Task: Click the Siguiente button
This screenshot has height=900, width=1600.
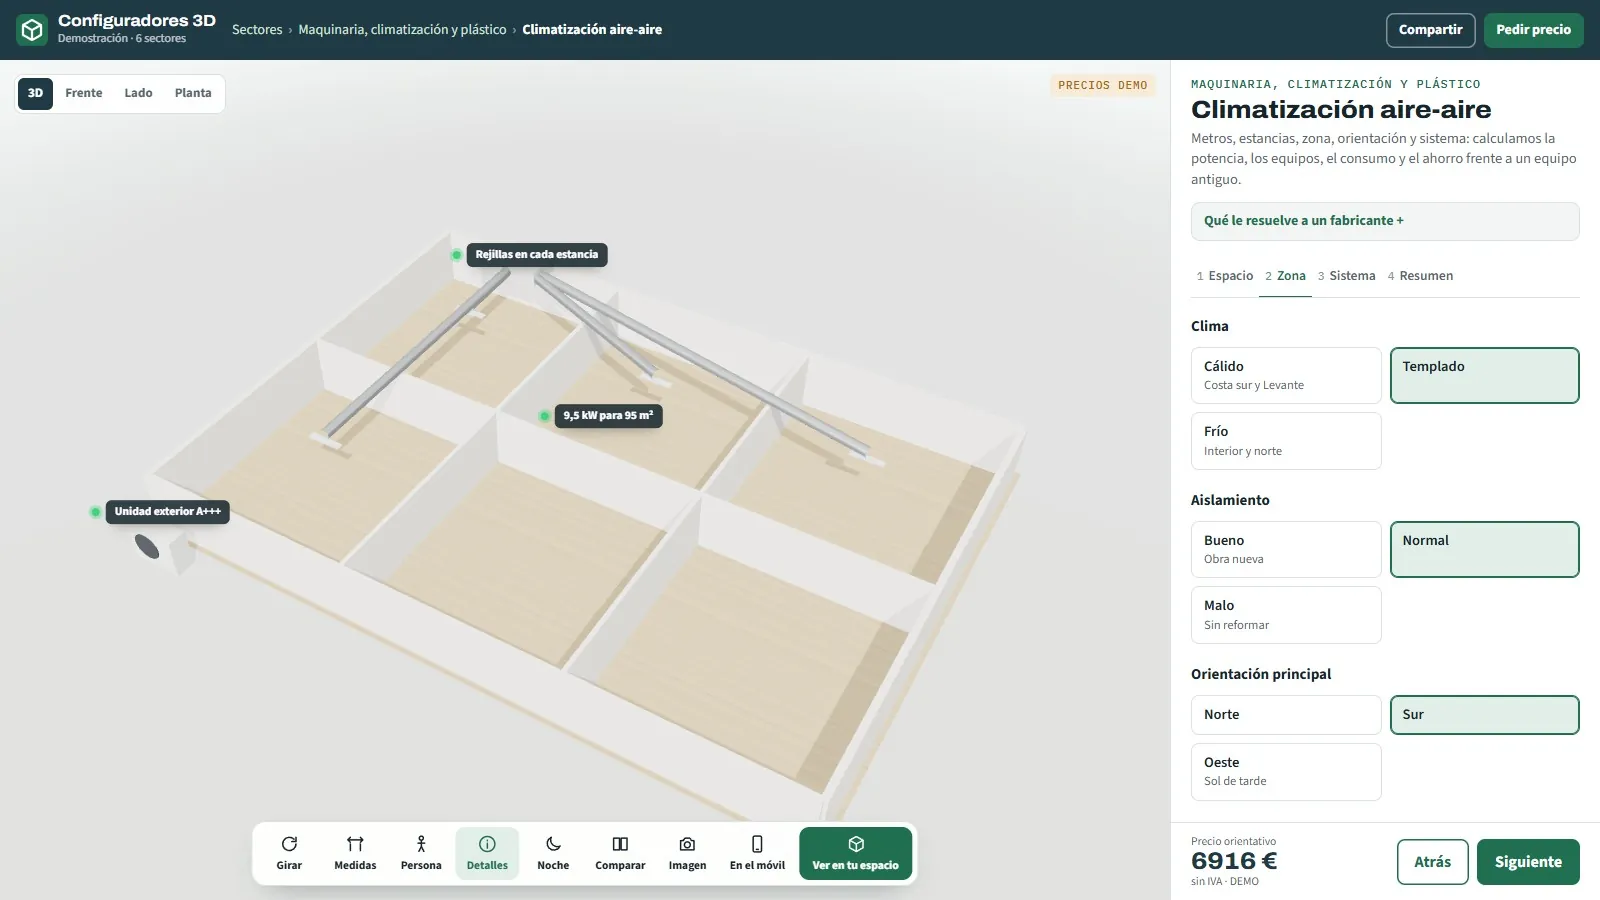Action: point(1528,862)
